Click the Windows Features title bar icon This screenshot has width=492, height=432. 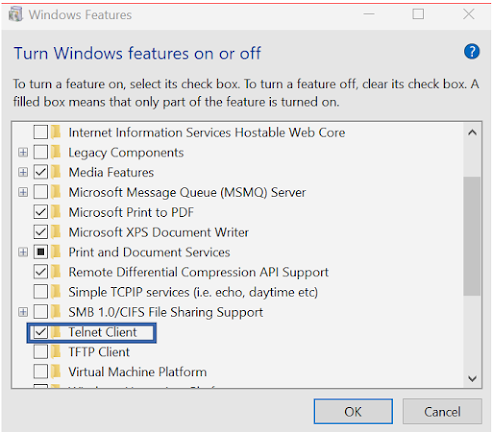[x=15, y=15]
